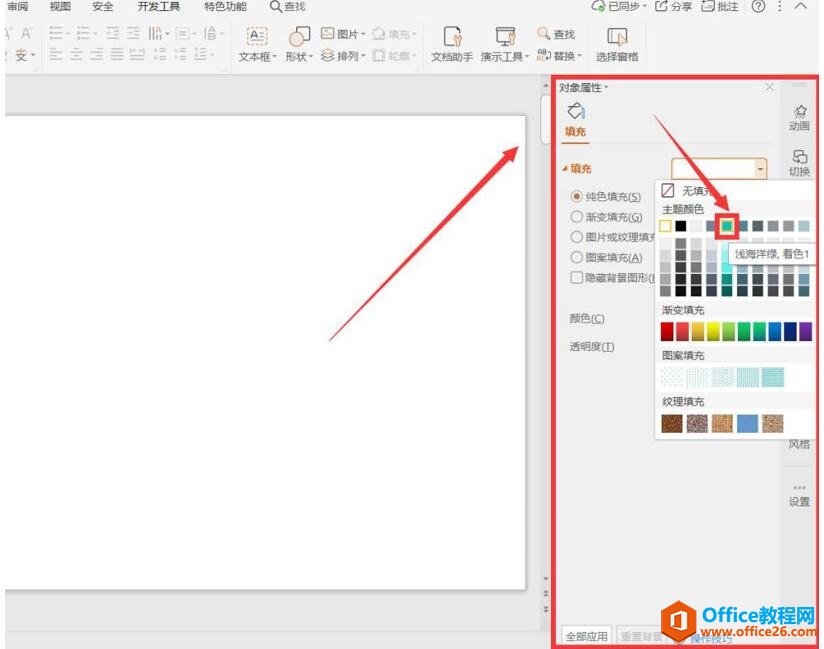Open the 形状 (Shapes) tool
This screenshot has width=824, height=649.
[x=299, y=37]
